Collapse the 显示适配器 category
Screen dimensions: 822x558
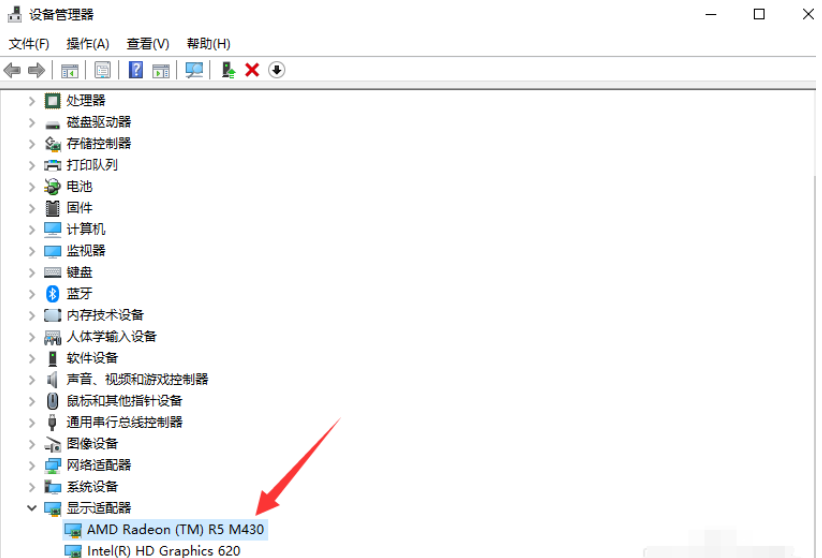(31, 508)
